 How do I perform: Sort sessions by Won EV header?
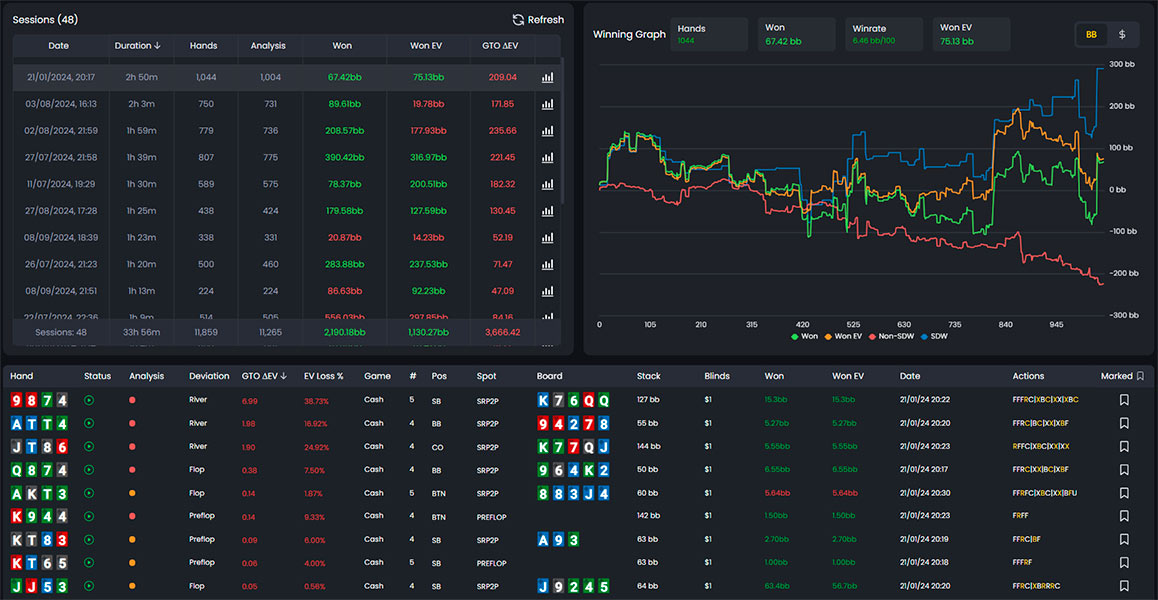[426, 46]
